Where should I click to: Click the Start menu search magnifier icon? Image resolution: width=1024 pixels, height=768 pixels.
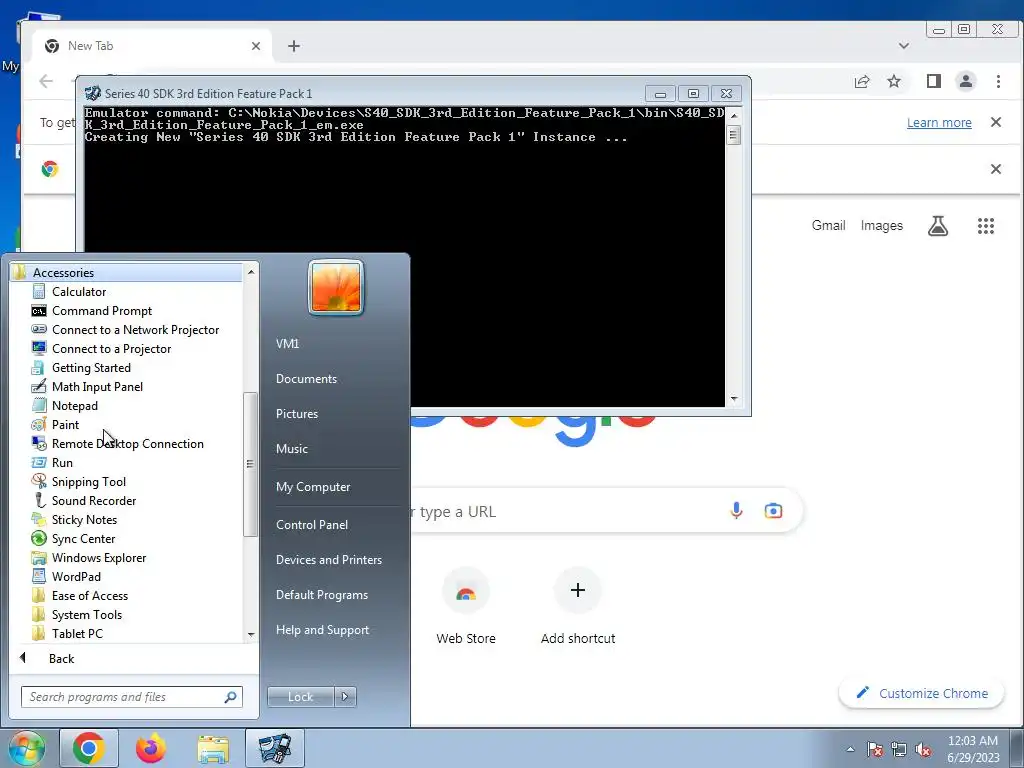(x=231, y=697)
